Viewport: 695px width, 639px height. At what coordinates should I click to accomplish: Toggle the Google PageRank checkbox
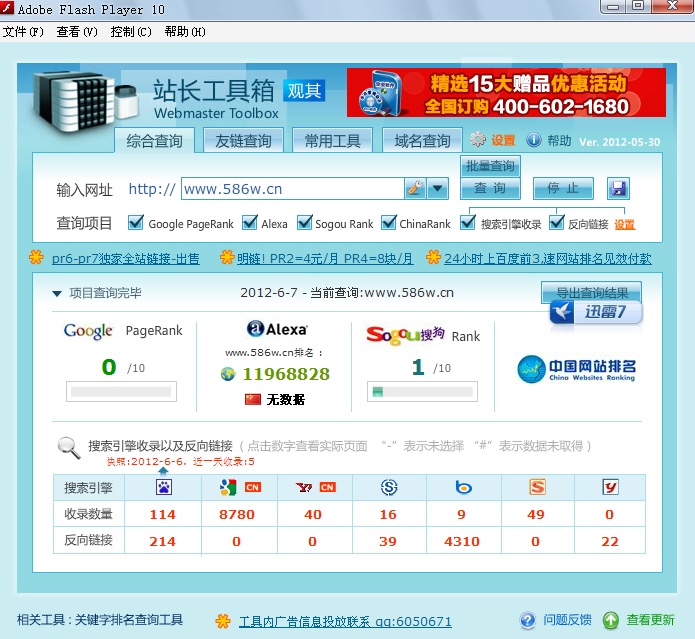click(136, 222)
